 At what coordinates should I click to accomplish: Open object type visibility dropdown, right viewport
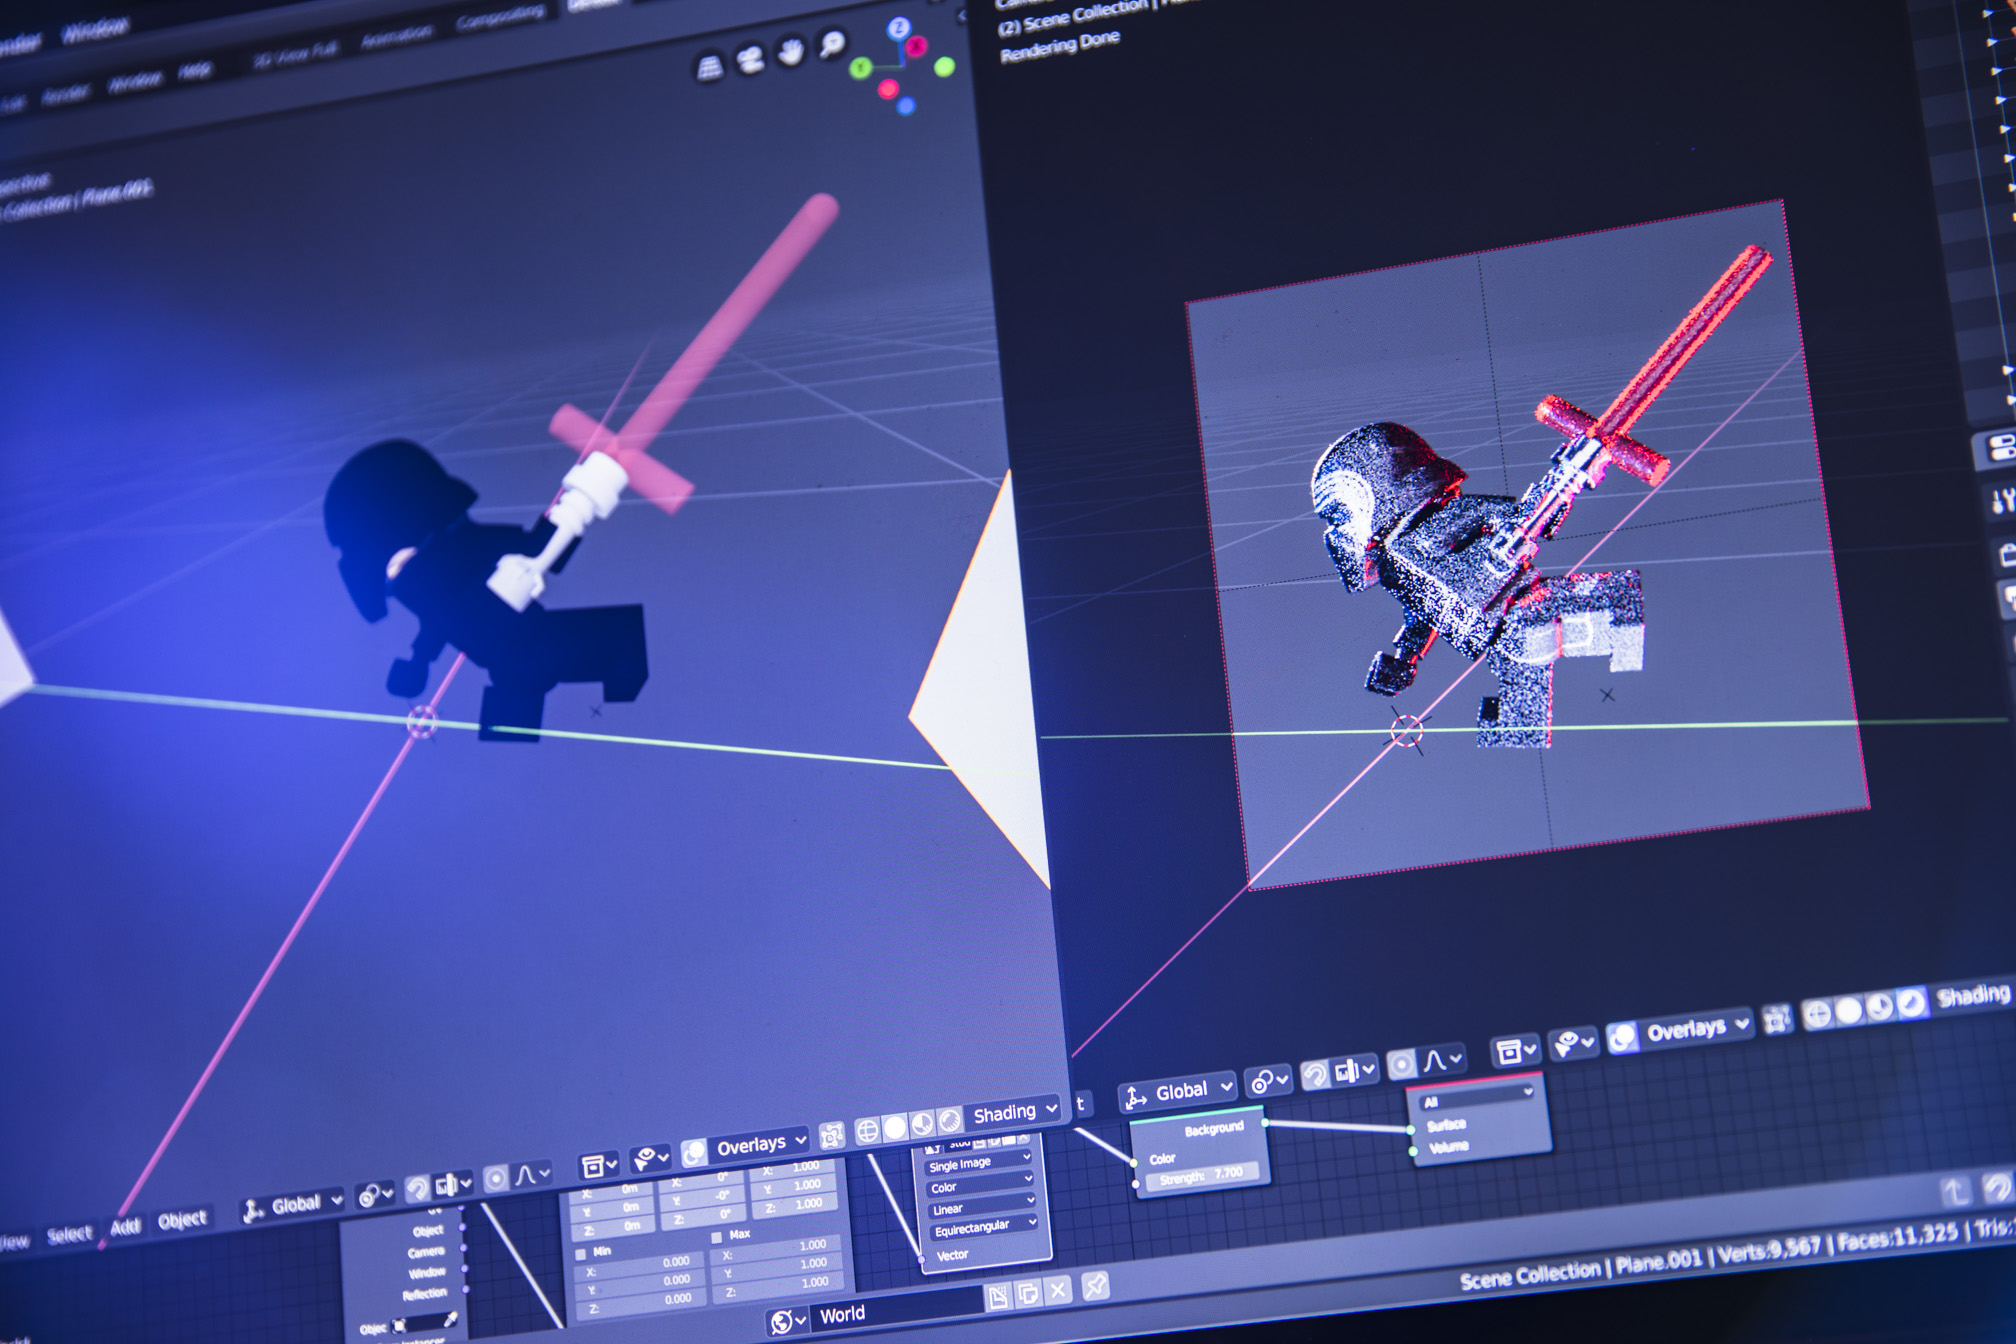click(1515, 1050)
